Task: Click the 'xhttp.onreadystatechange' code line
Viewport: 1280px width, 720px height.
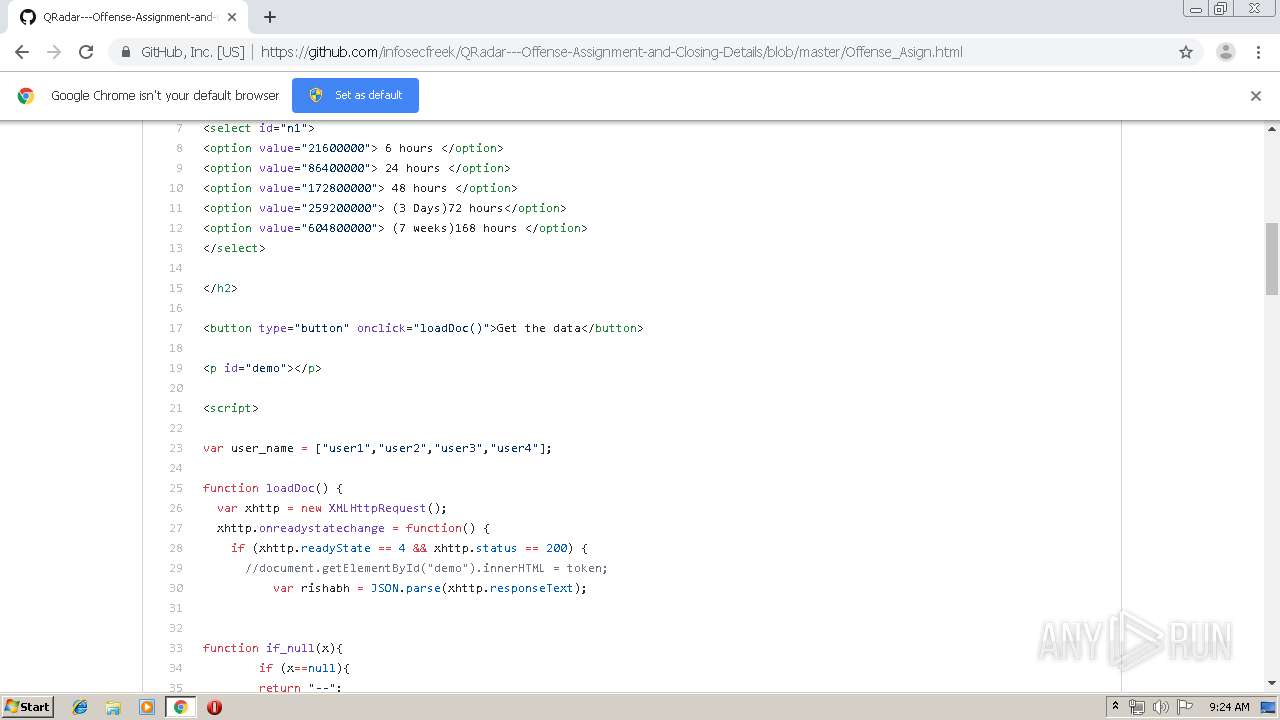Action: [353, 528]
